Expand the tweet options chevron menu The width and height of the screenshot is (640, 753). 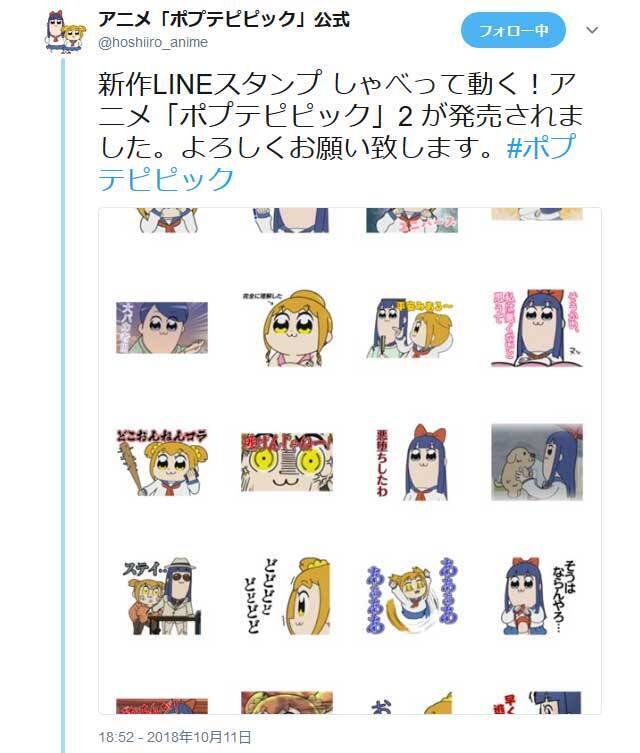[592, 30]
